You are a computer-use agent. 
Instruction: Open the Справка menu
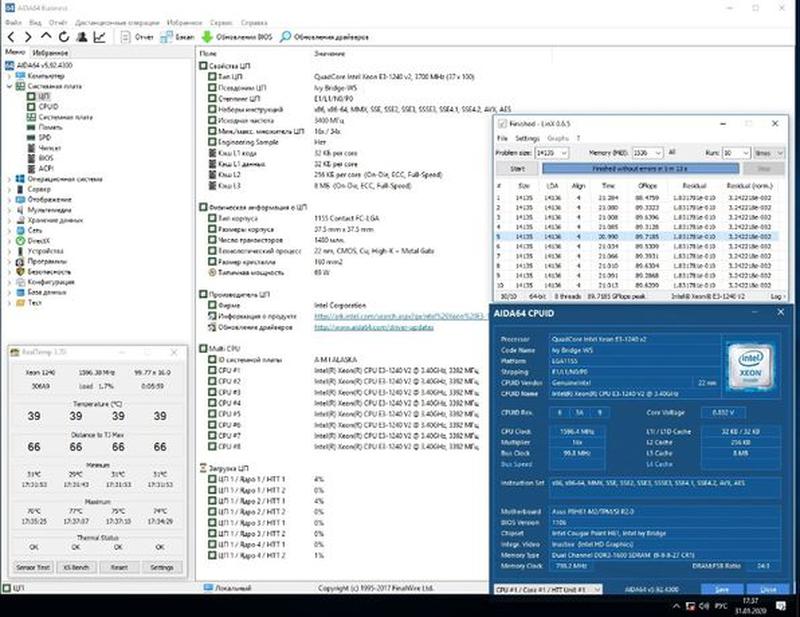[254, 22]
